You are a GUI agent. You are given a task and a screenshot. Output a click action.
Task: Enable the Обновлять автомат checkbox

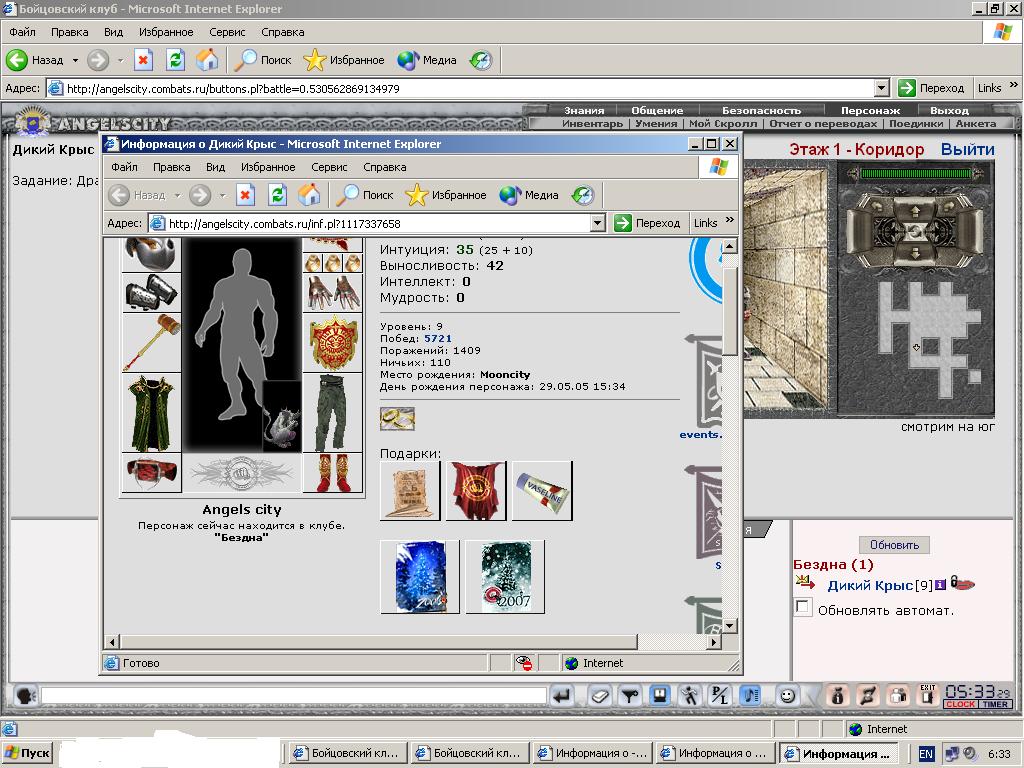tap(803, 607)
